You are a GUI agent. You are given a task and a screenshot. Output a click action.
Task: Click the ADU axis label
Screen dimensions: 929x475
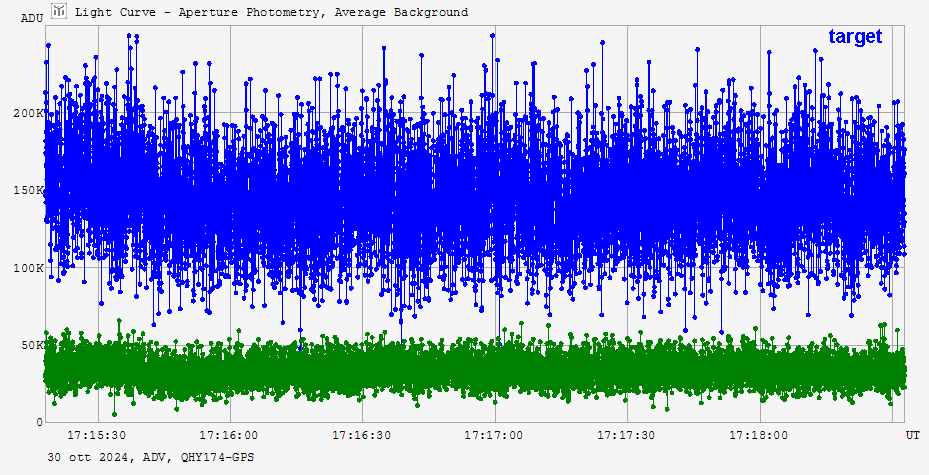[x=32, y=18]
